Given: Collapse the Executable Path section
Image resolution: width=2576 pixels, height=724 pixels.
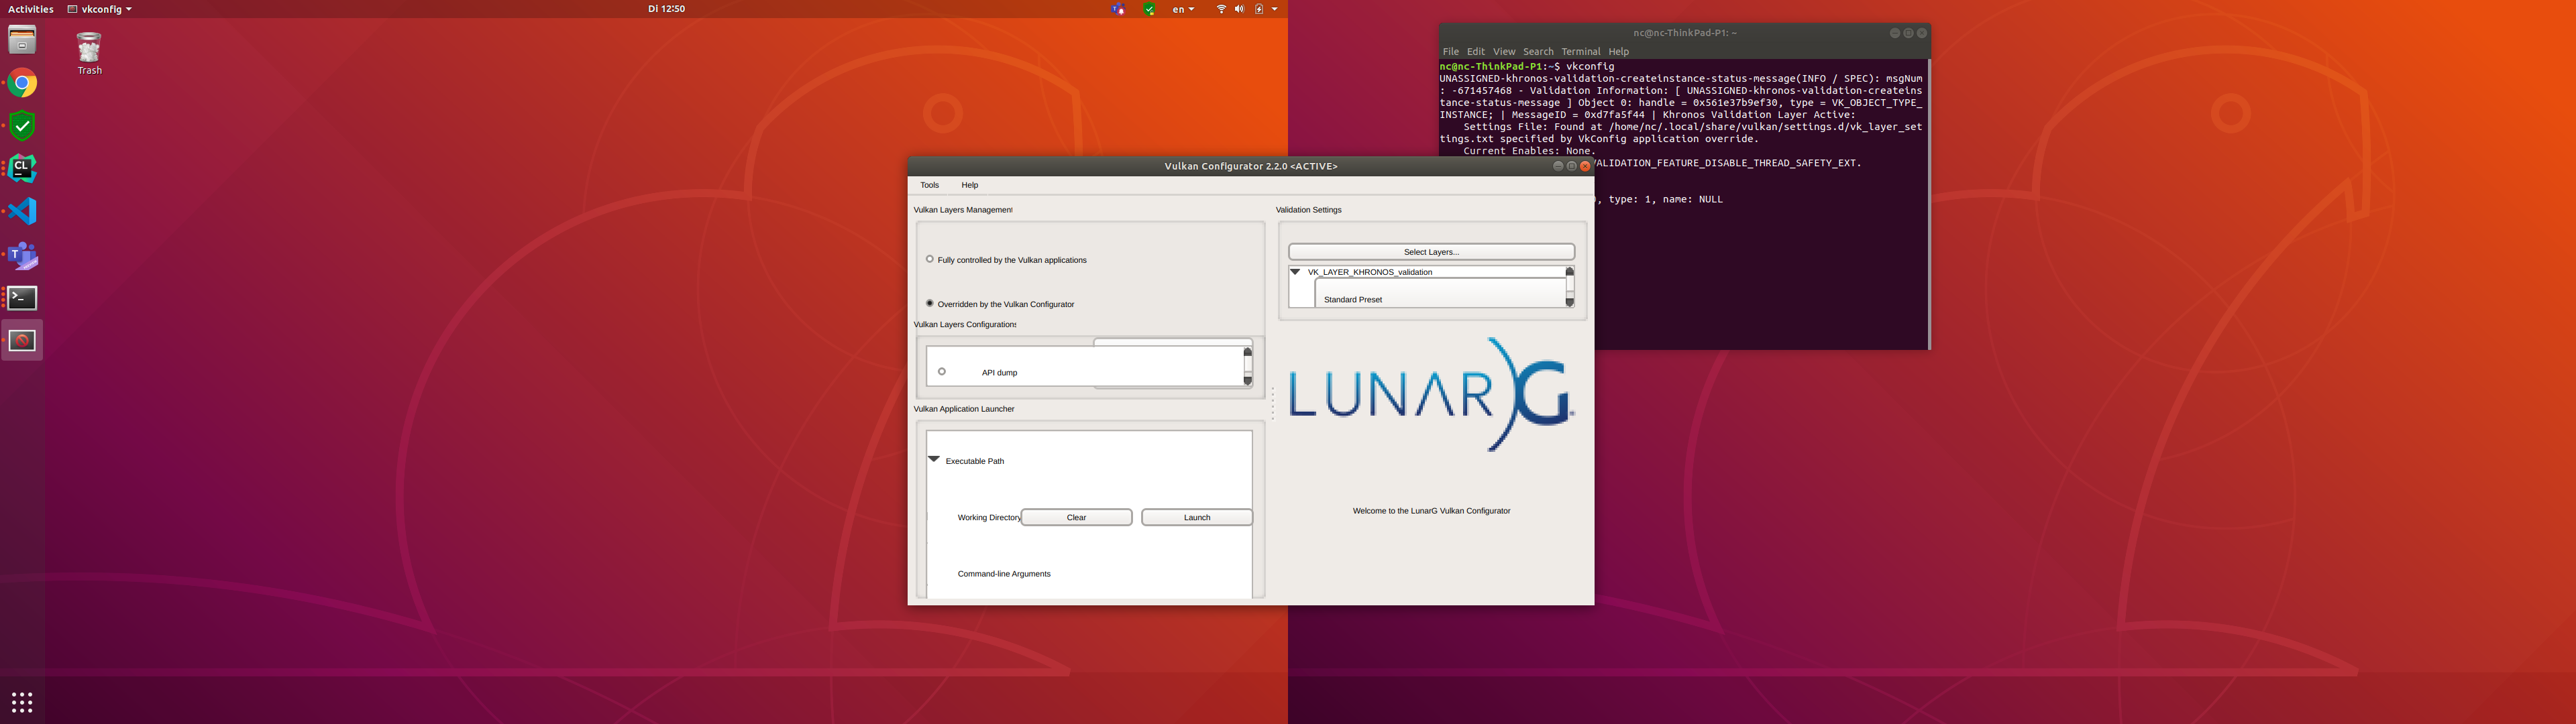Looking at the screenshot, I should click(934, 459).
